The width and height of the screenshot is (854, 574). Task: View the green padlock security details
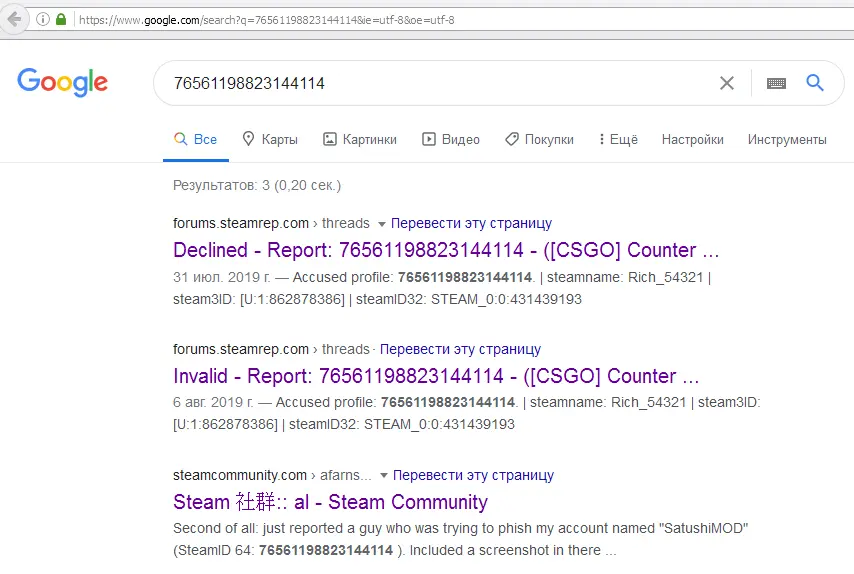click(x=61, y=20)
